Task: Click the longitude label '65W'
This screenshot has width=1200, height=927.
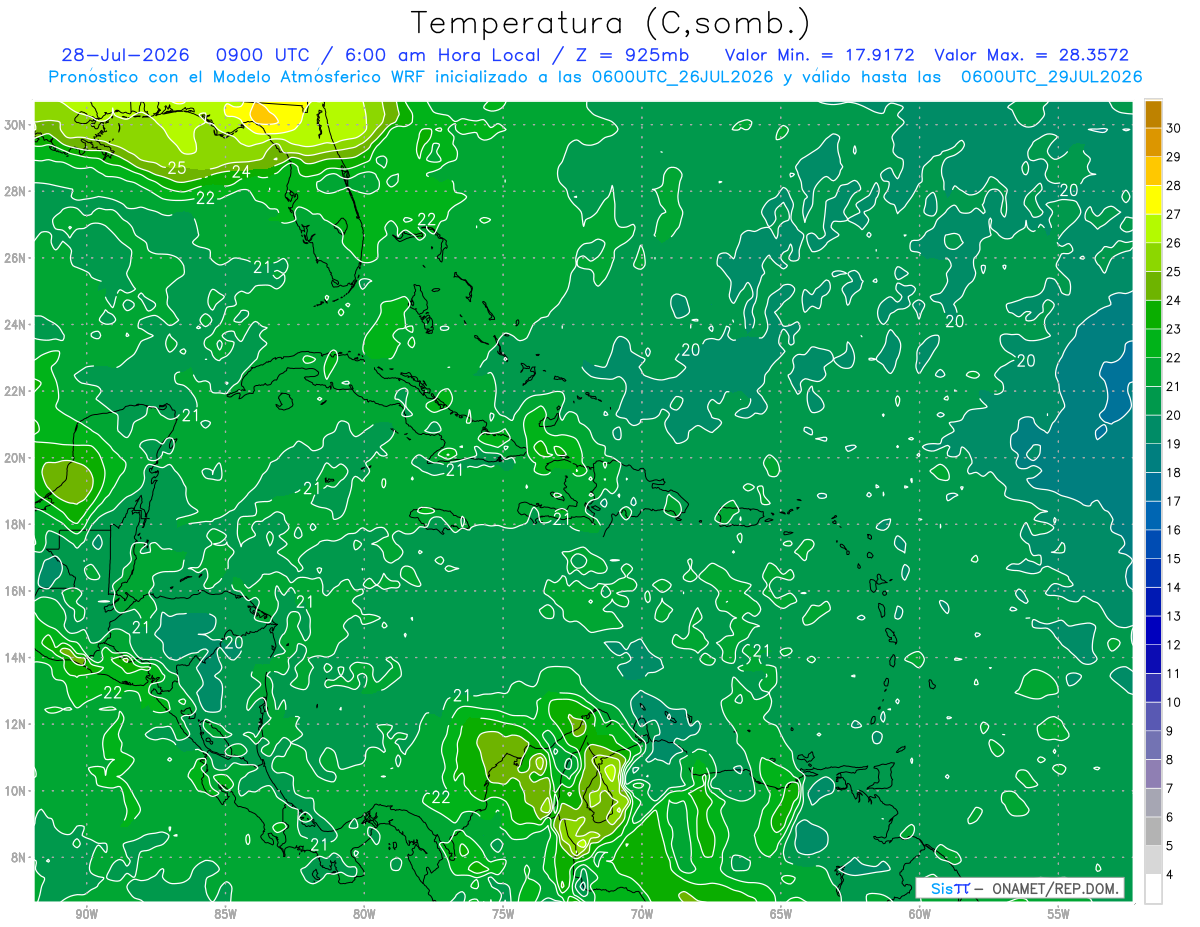Action: point(781,914)
